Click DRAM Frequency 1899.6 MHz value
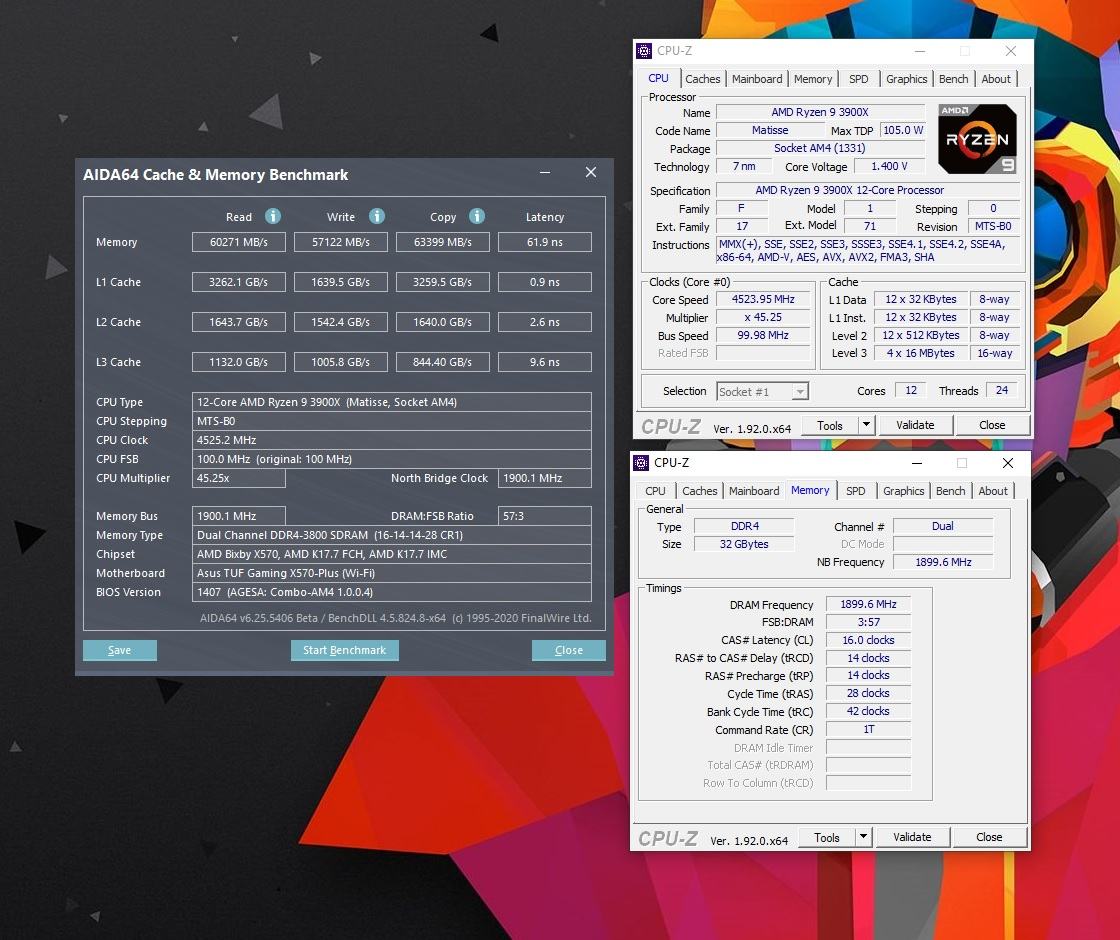This screenshot has width=1120, height=940. [868, 604]
